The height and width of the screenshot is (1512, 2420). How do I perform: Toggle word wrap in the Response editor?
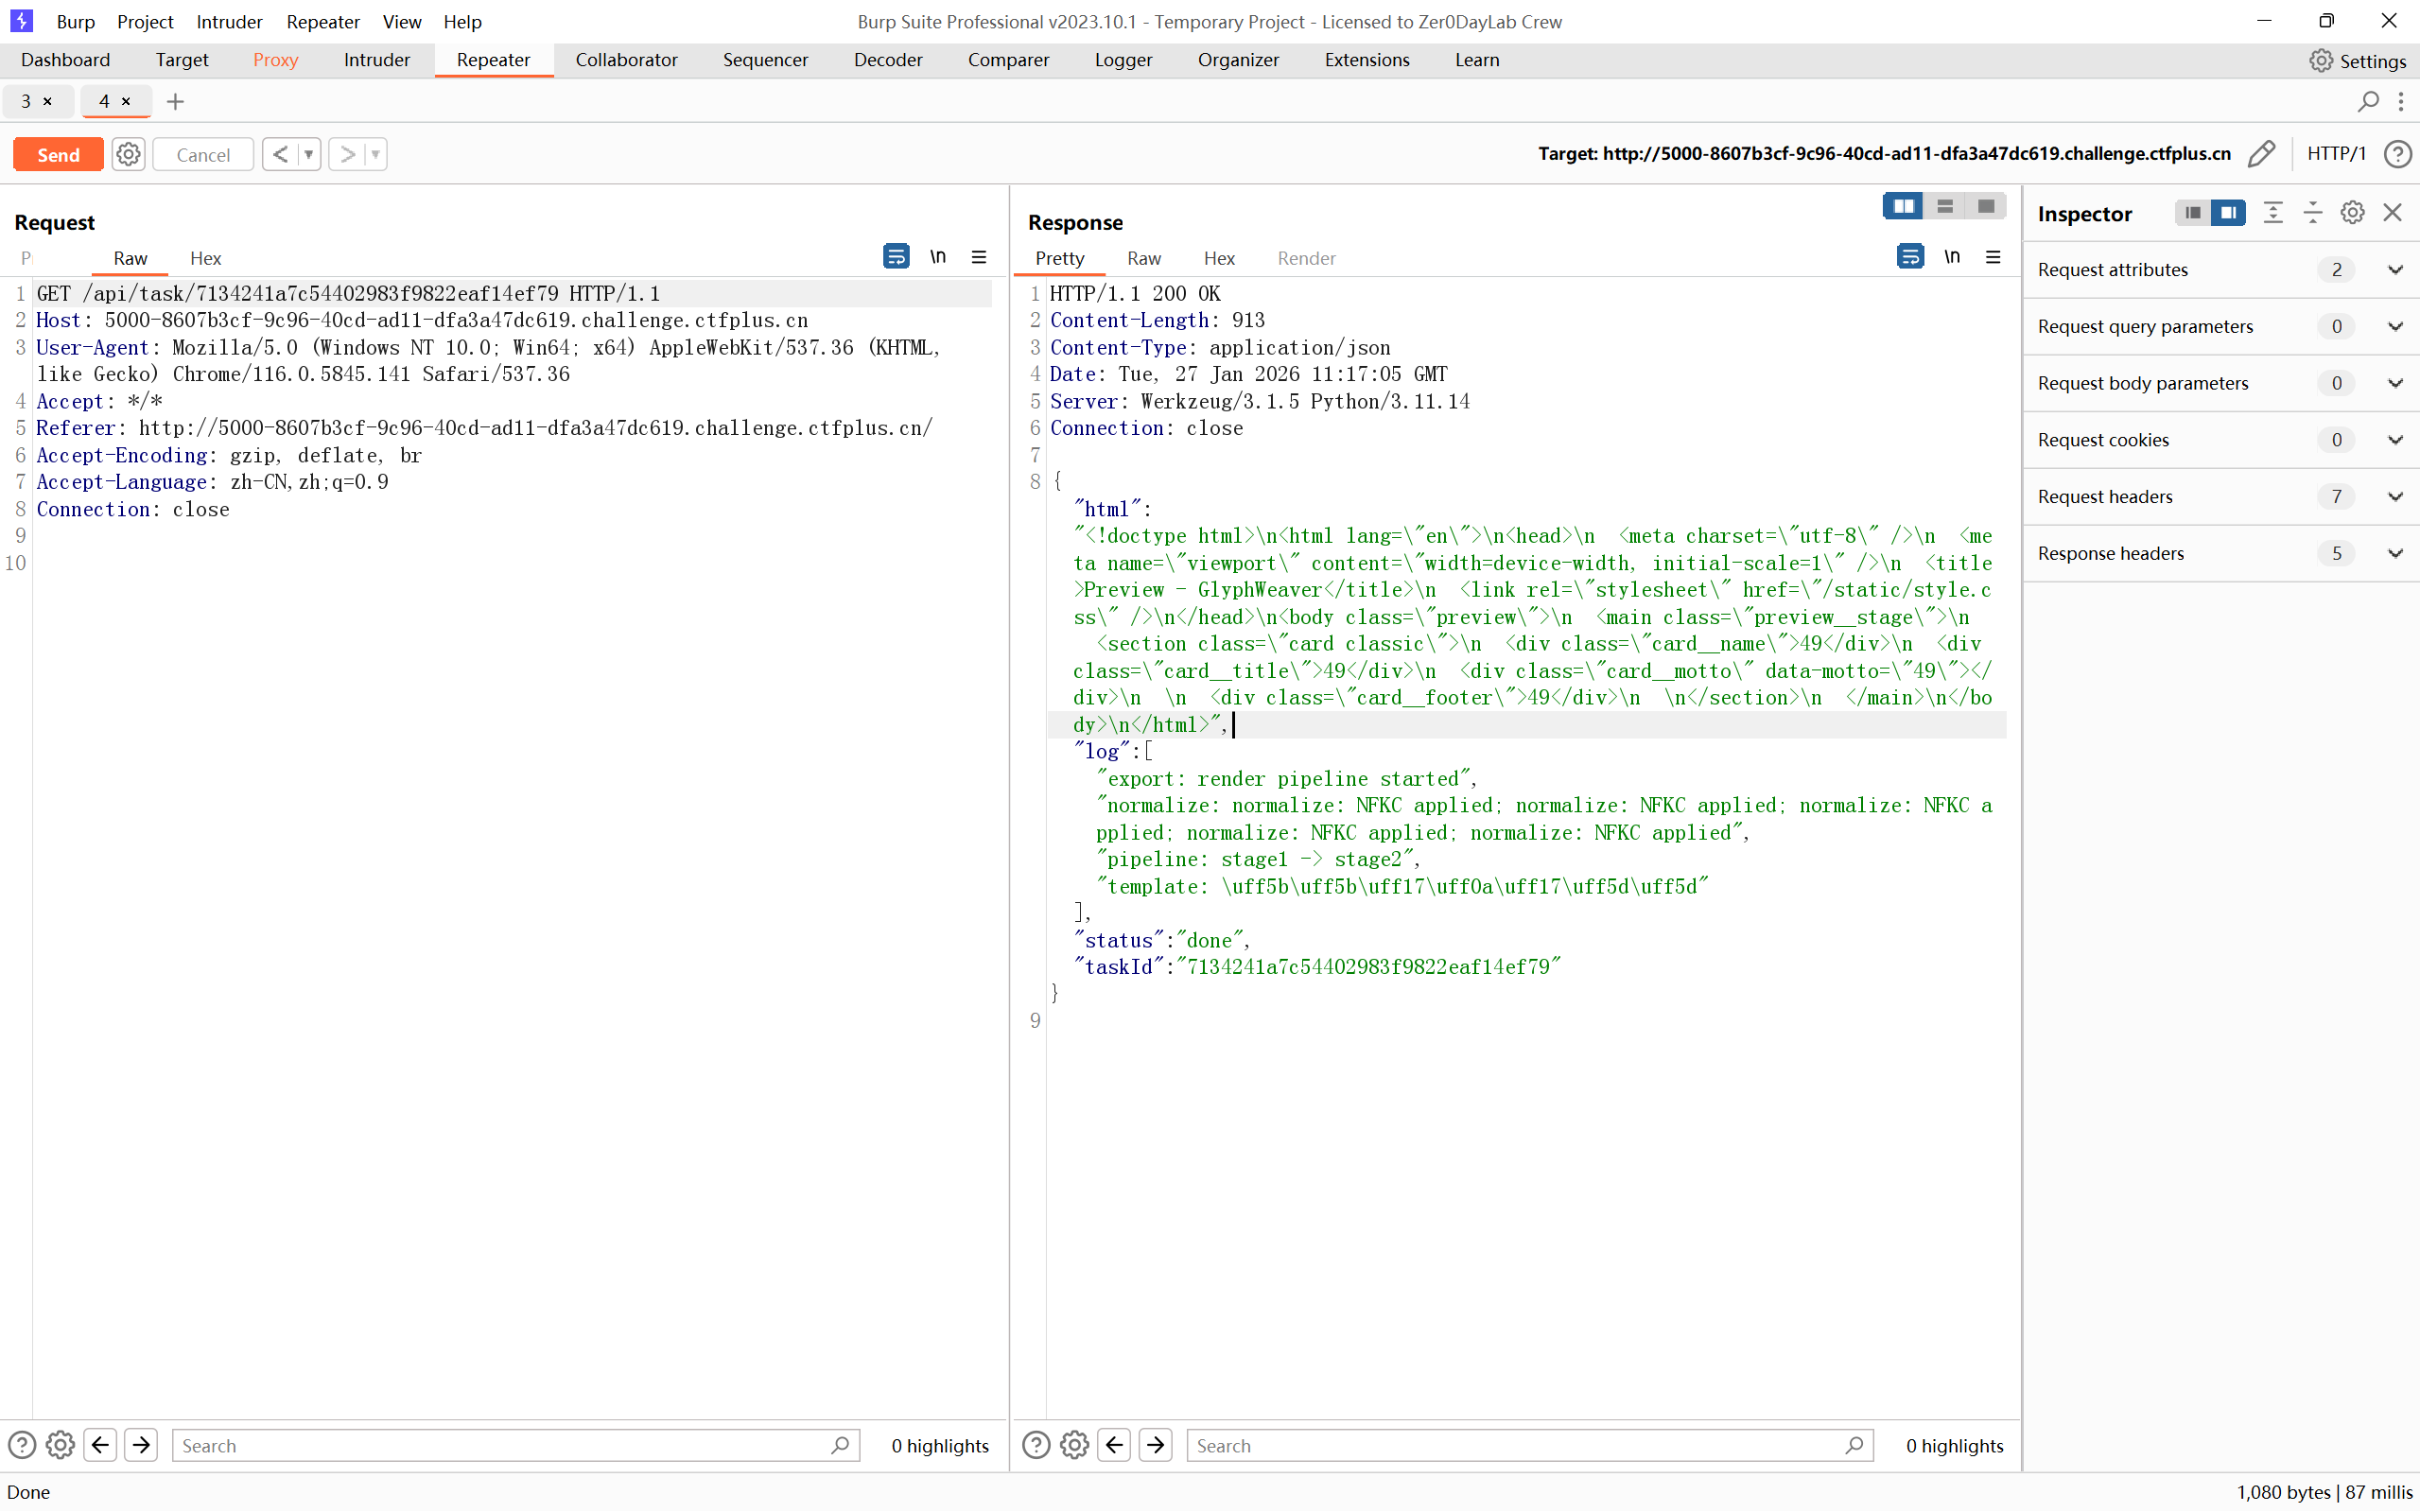tap(1910, 257)
